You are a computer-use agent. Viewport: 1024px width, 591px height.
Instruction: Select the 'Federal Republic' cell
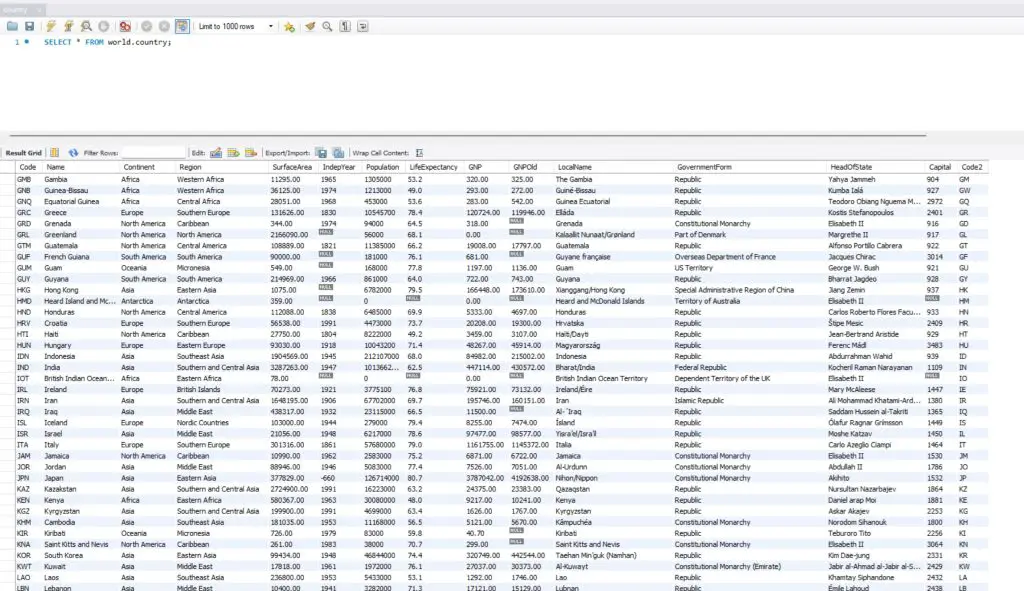[x=700, y=367]
